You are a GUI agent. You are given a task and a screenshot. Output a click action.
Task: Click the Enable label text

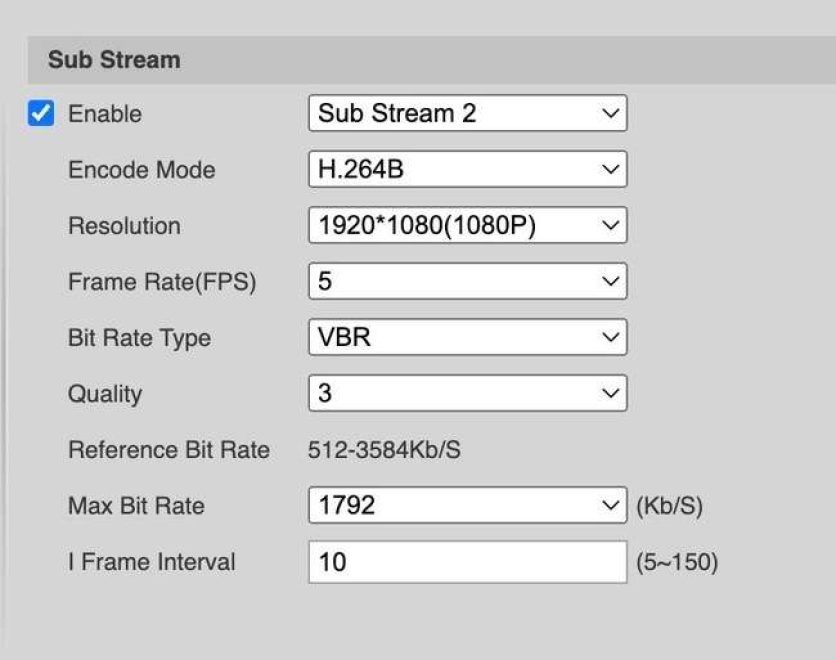[x=105, y=114]
